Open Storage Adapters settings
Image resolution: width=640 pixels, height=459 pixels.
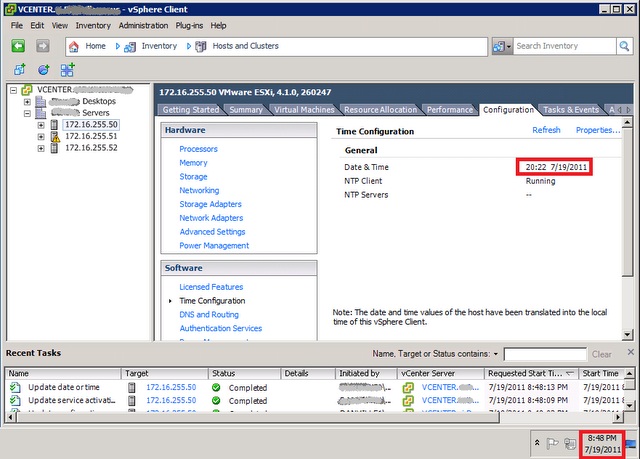coord(210,204)
